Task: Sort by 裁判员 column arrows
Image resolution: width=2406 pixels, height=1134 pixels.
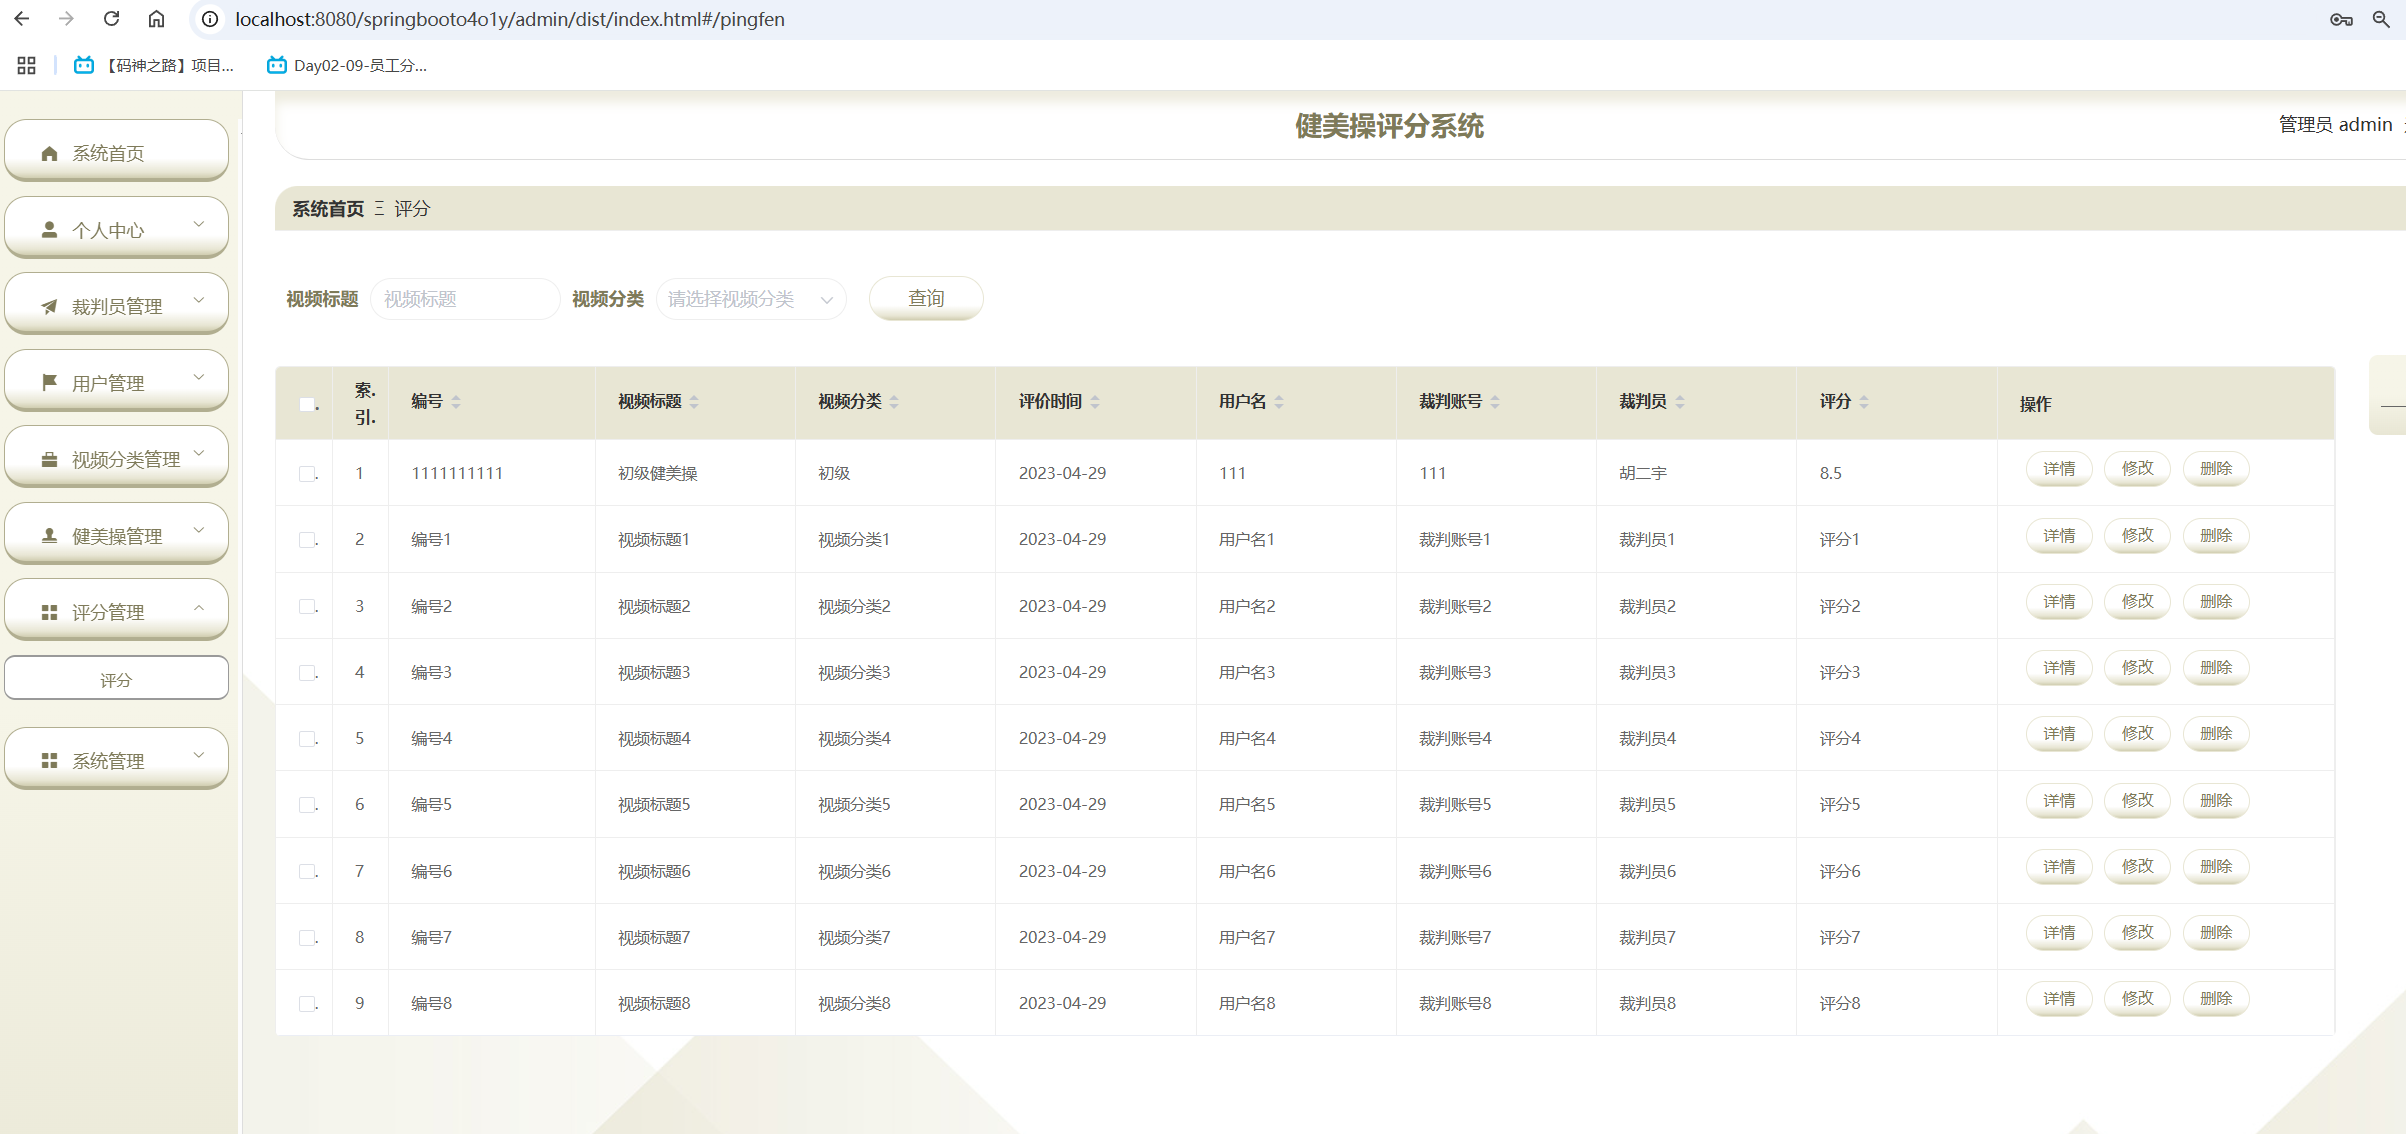Action: click(1680, 402)
